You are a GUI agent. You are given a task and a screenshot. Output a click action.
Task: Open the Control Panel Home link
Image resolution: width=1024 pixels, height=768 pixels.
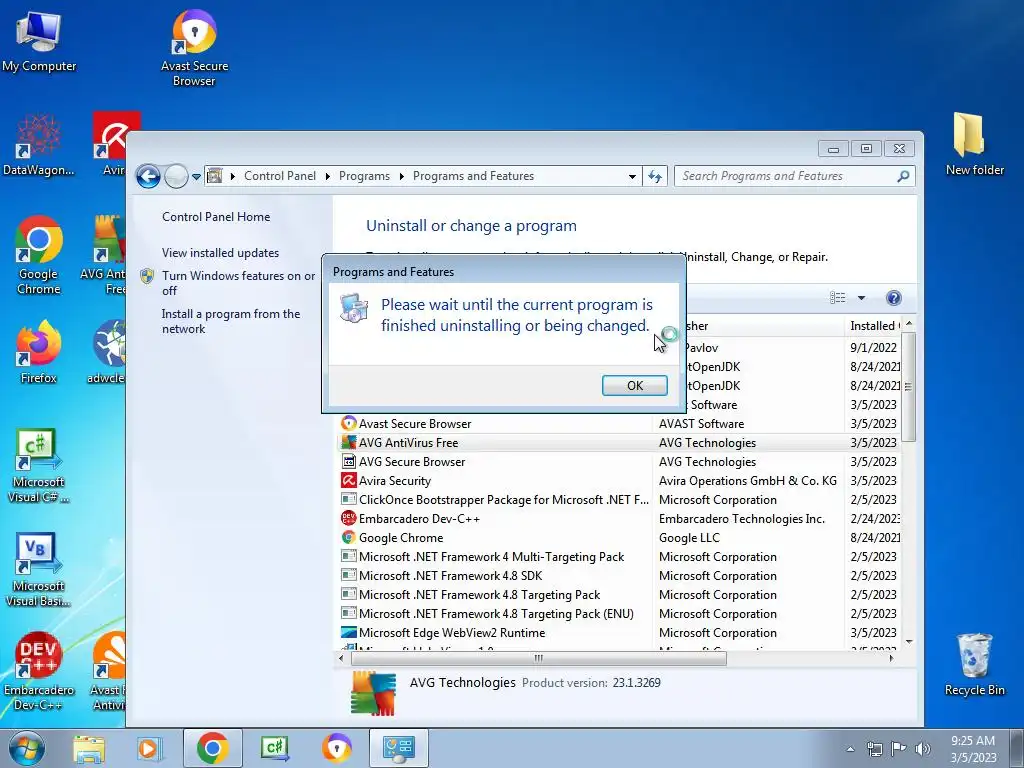click(x=216, y=217)
